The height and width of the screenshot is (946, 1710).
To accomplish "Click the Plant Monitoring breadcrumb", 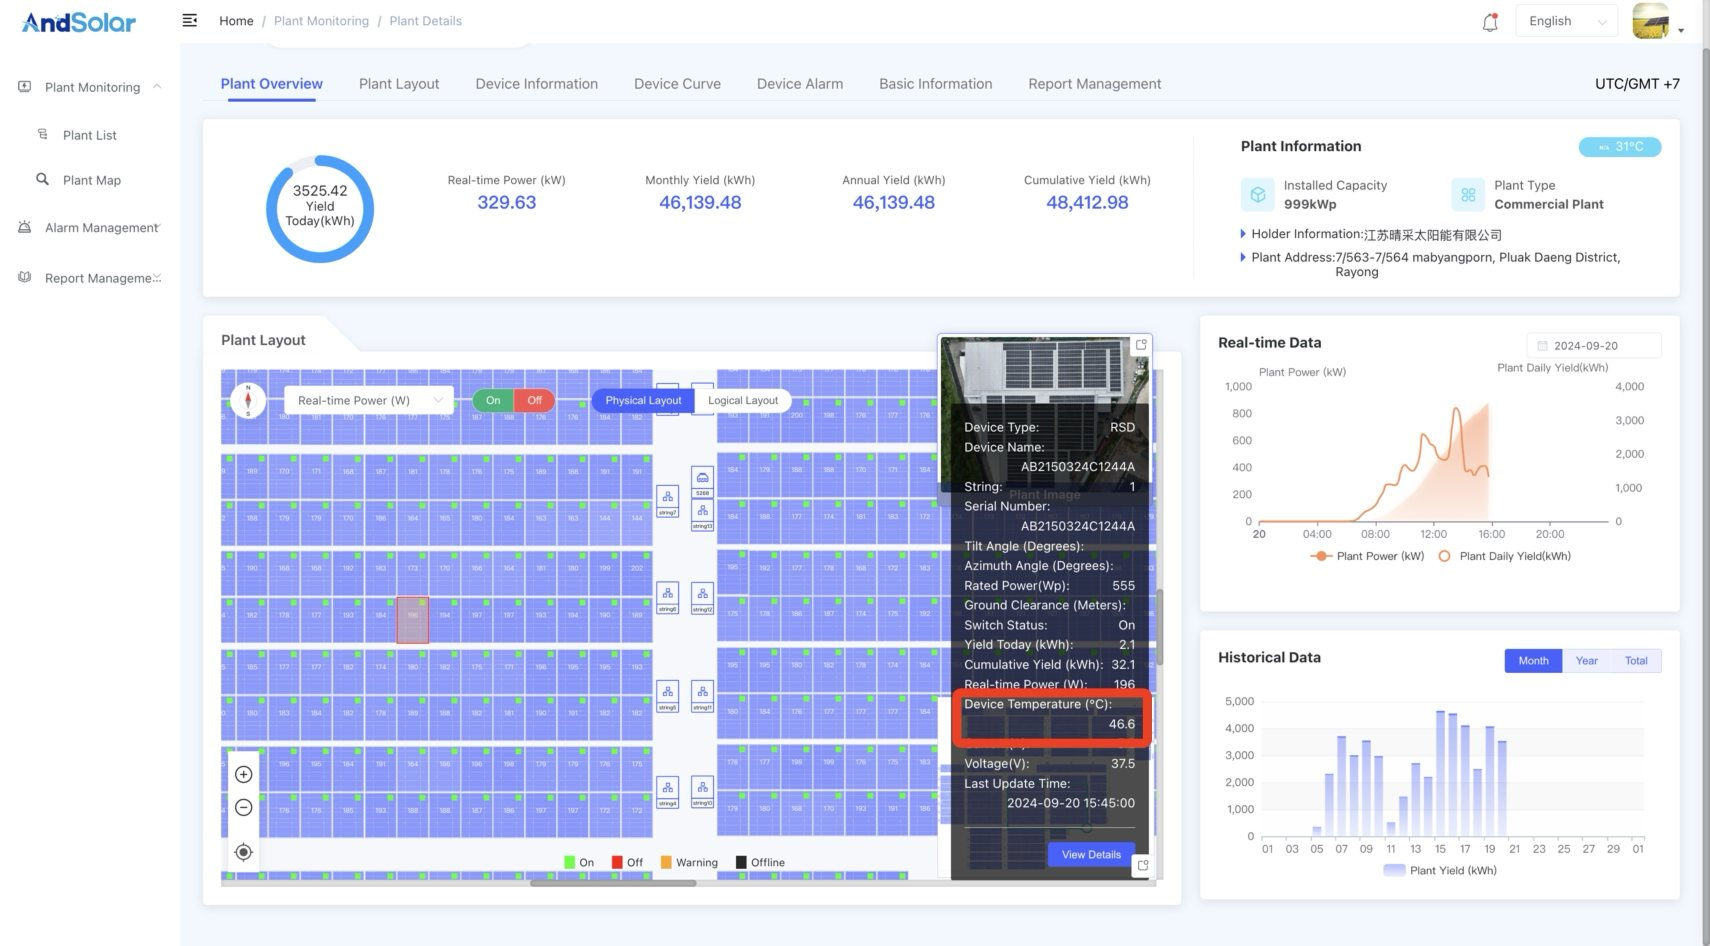I will pyautogui.click(x=321, y=21).
